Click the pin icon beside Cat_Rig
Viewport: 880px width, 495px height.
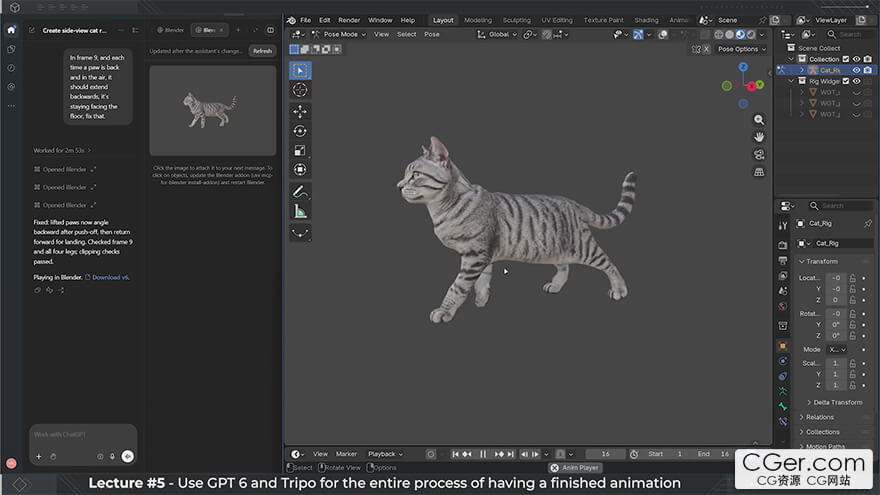point(868,223)
